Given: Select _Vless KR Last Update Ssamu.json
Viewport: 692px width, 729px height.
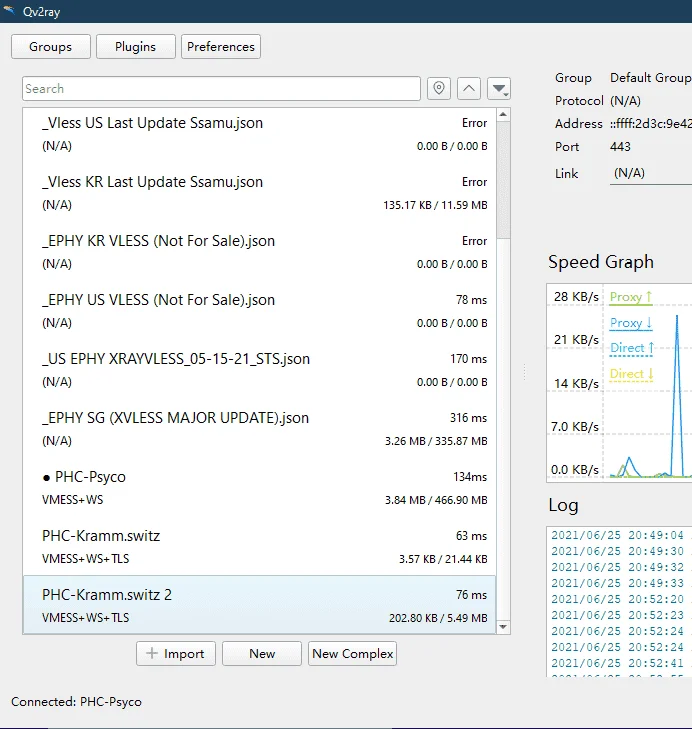Looking at the screenshot, I should click(260, 193).
